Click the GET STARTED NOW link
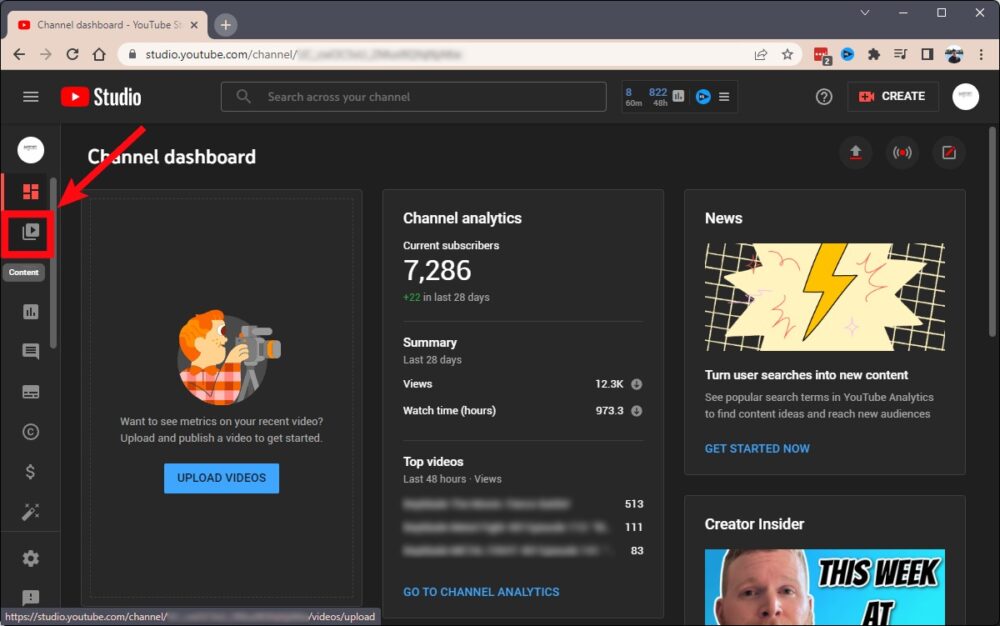Screen dimensions: 1000x626 point(757,449)
